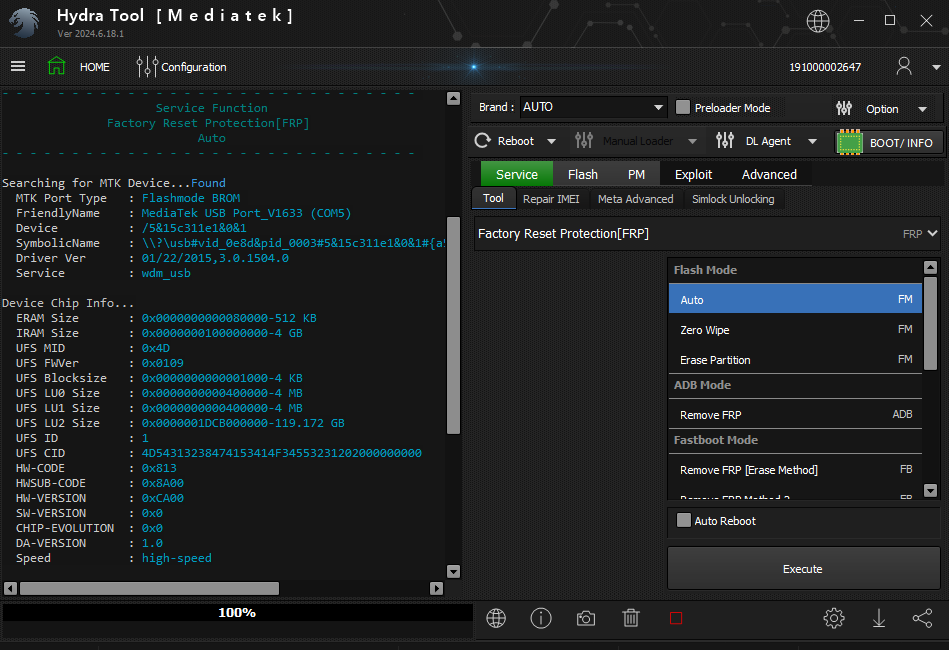Click the download arrow icon

[x=879, y=618]
